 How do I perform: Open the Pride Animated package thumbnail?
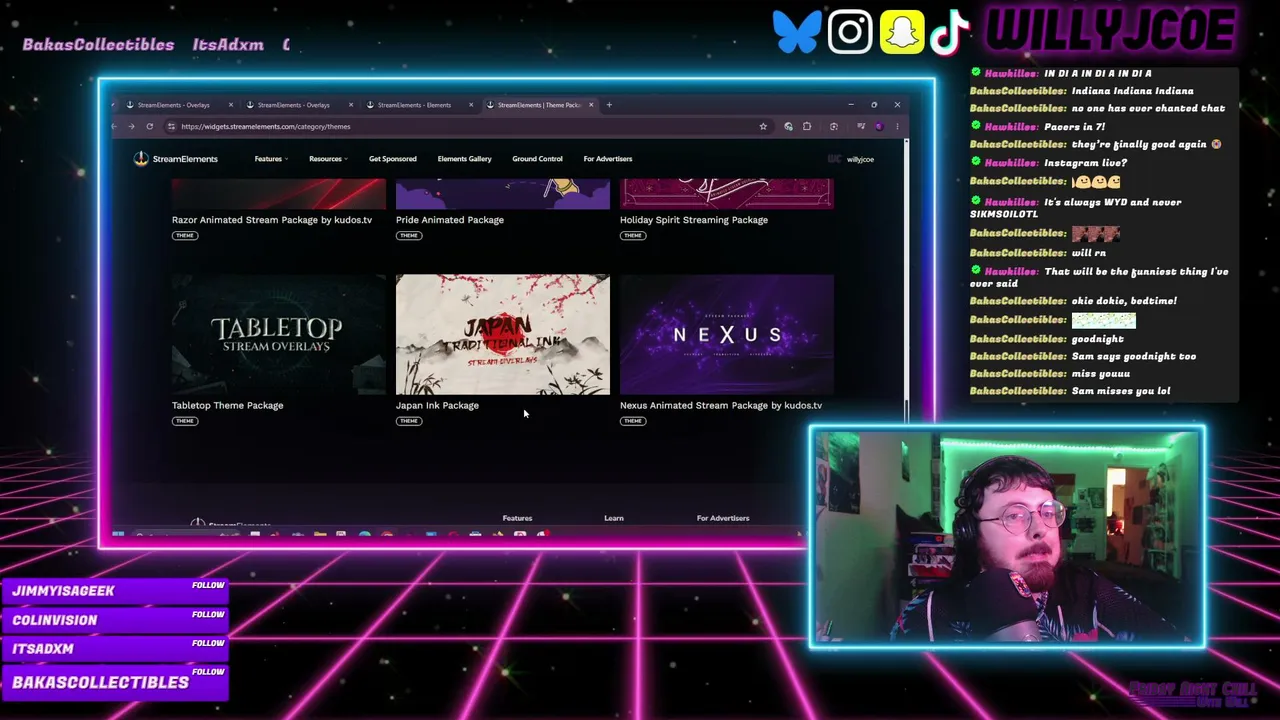tap(503, 194)
